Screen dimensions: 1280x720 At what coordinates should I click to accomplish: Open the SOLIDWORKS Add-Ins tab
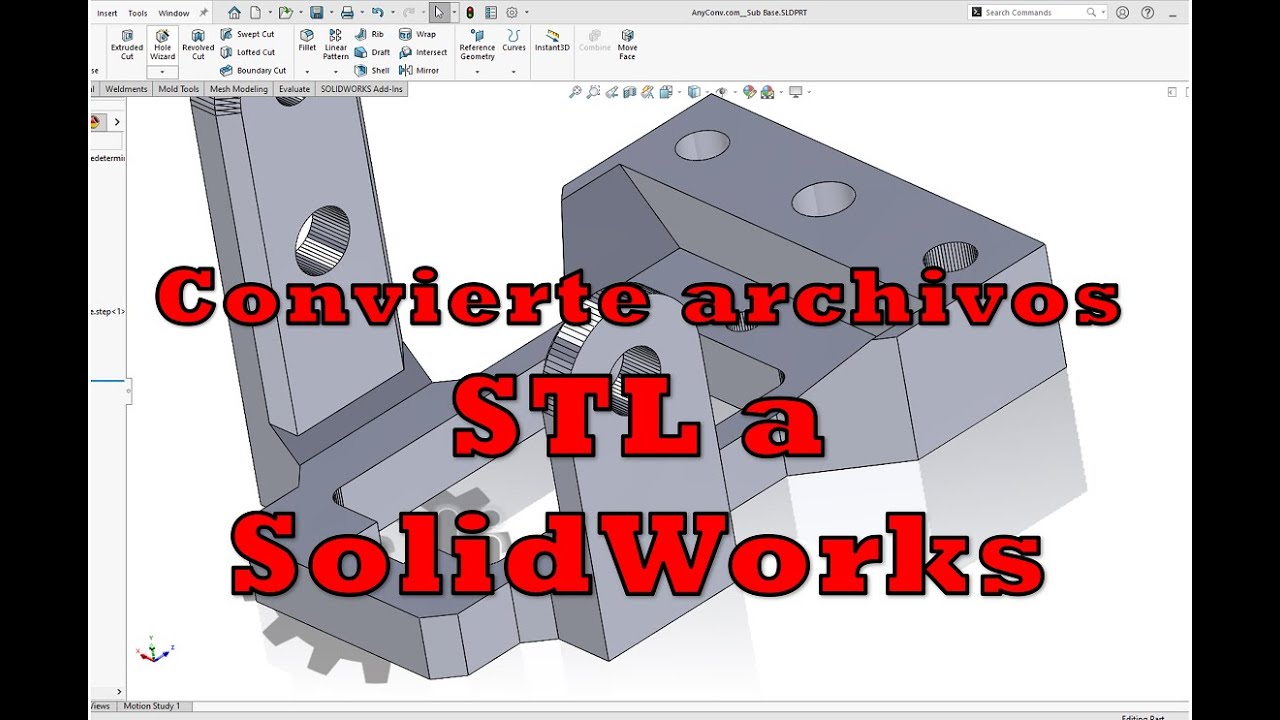pos(361,89)
